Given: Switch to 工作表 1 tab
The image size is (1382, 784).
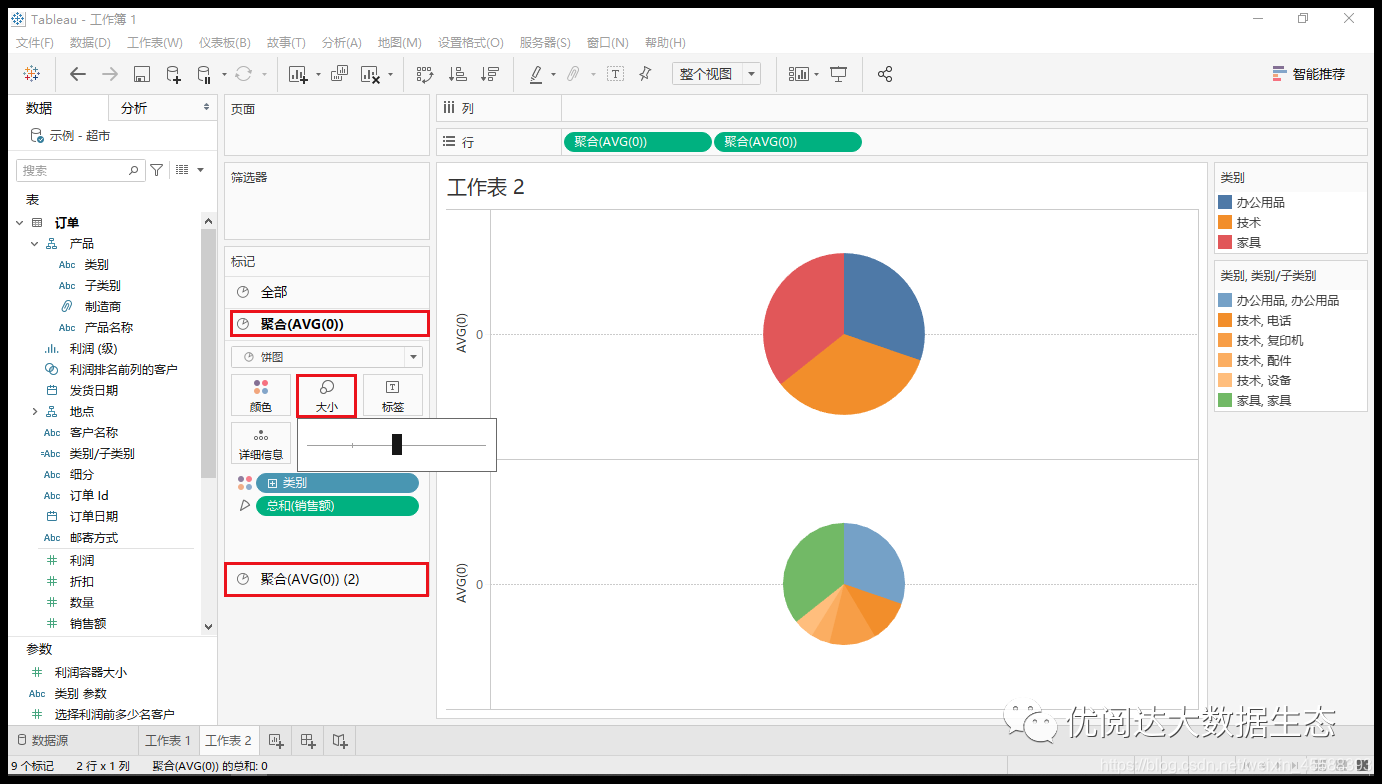Looking at the screenshot, I should [167, 740].
